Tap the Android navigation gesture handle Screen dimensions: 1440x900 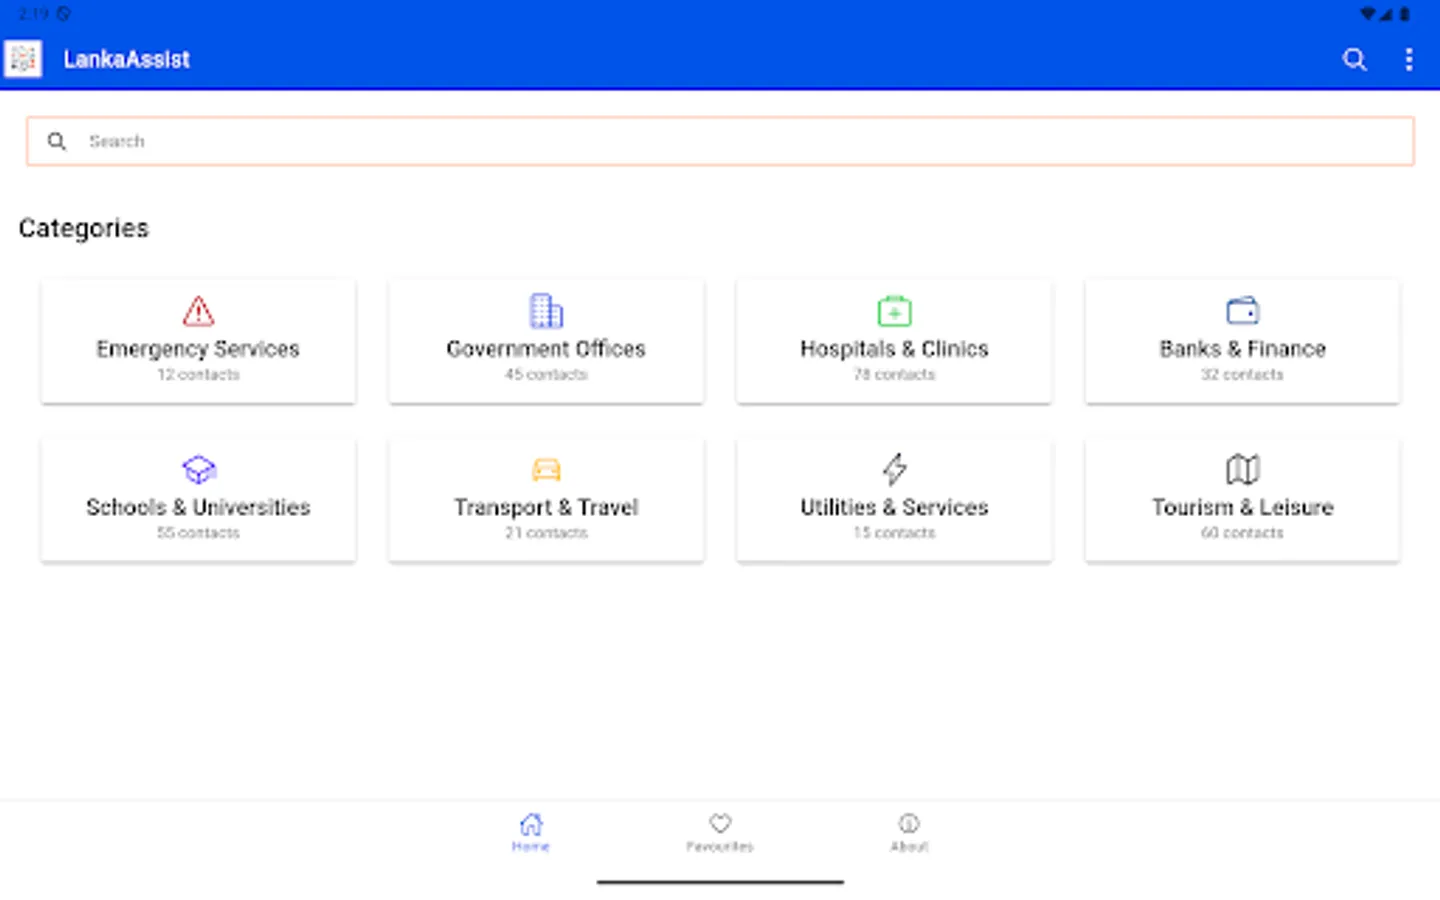coord(720,882)
